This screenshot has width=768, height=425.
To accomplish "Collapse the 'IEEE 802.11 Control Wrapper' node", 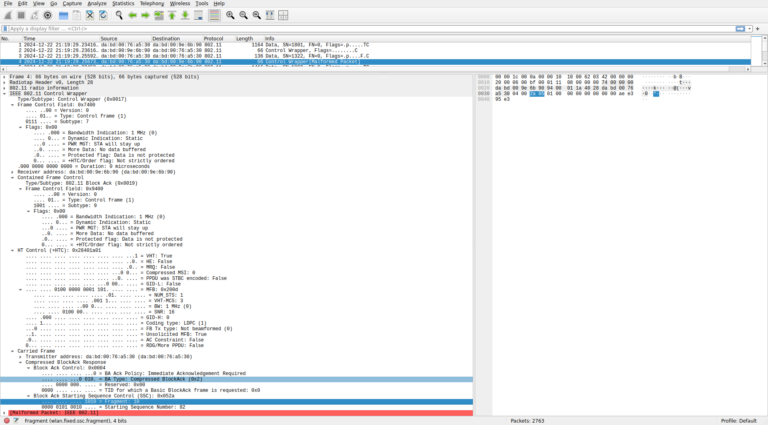I will [x=4, y=94].
